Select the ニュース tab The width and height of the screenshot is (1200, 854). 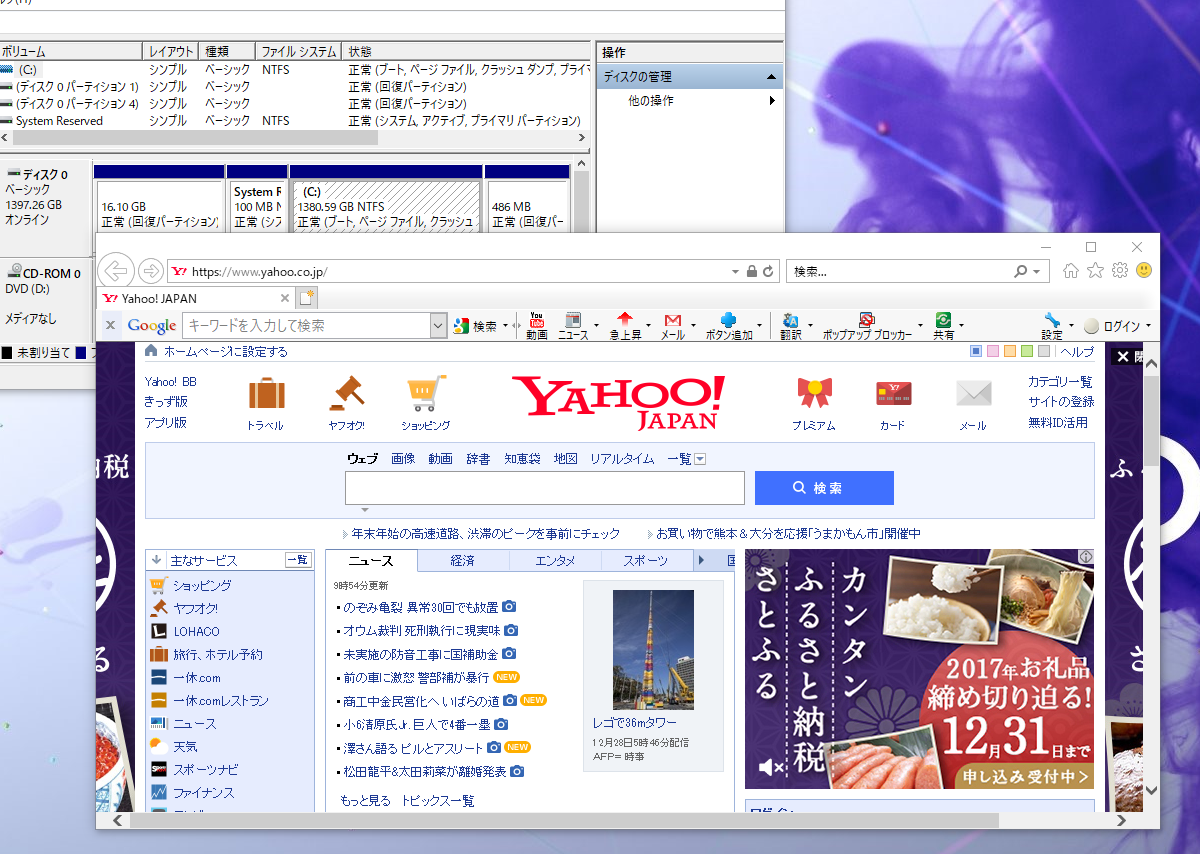point(371,561)
